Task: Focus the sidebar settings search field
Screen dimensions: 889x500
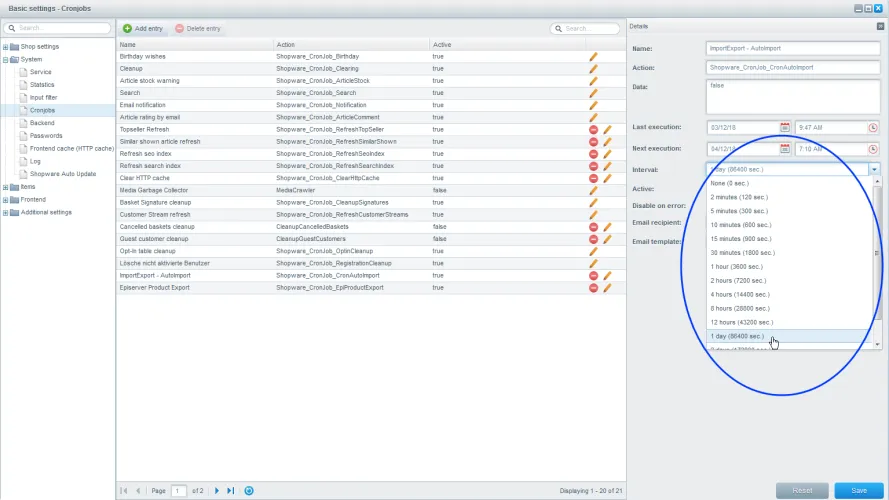Action: (57, 28)
